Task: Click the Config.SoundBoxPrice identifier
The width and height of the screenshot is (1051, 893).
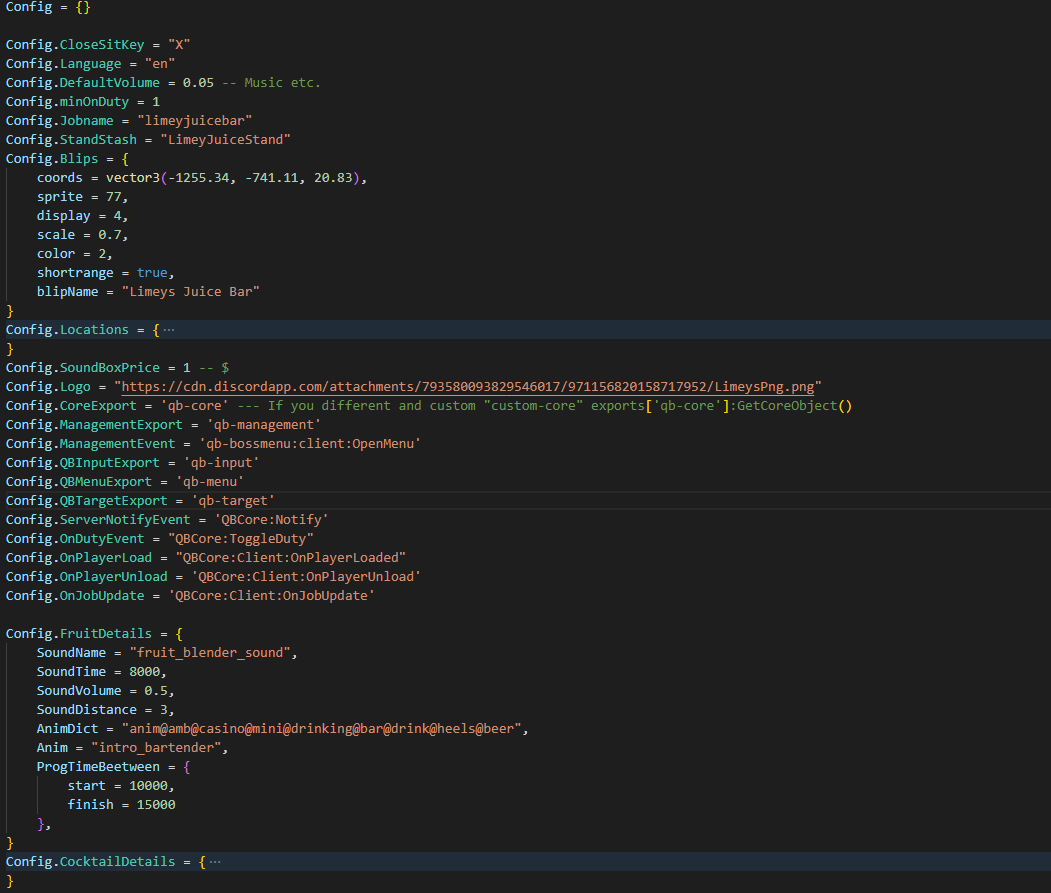Action: (83, 368)
